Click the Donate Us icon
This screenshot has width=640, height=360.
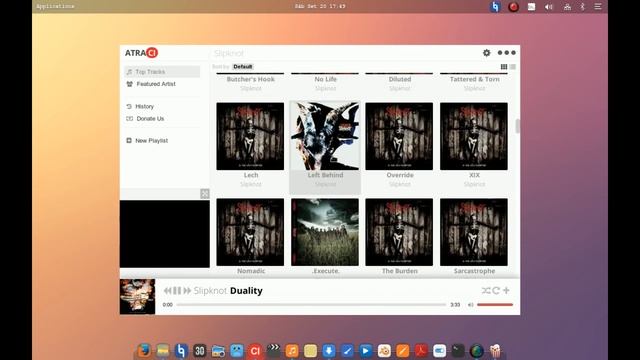point(129,118)
